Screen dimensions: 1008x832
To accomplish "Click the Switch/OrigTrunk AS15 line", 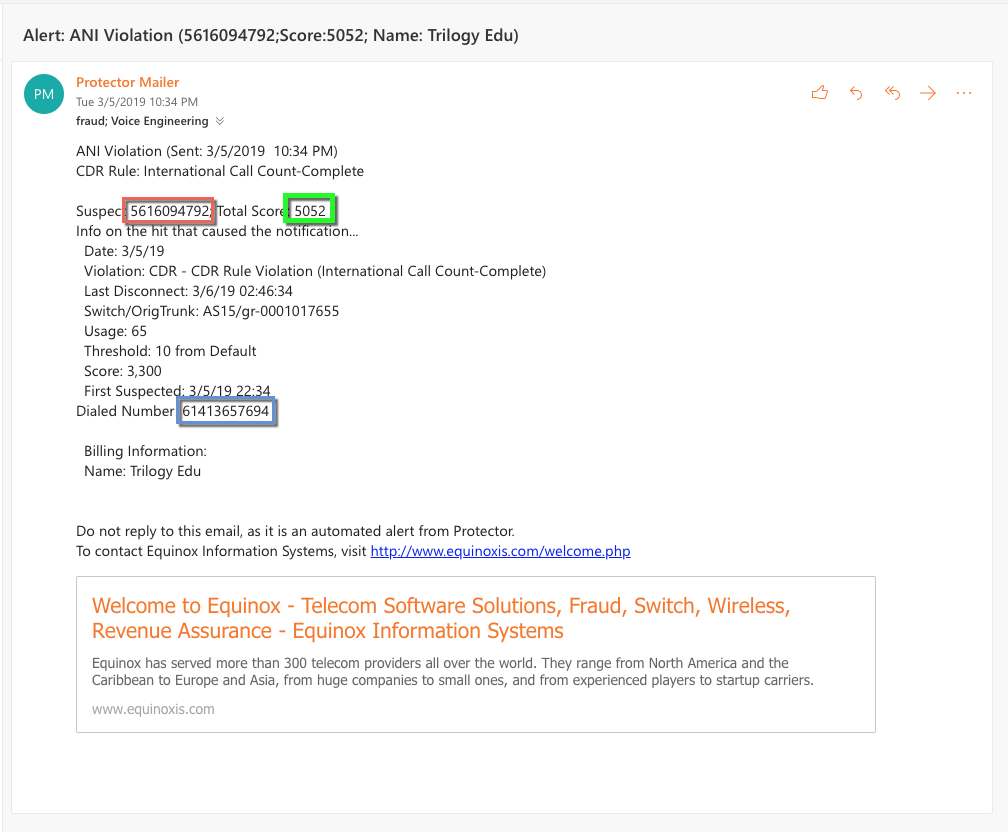I will tap(211, 311).
